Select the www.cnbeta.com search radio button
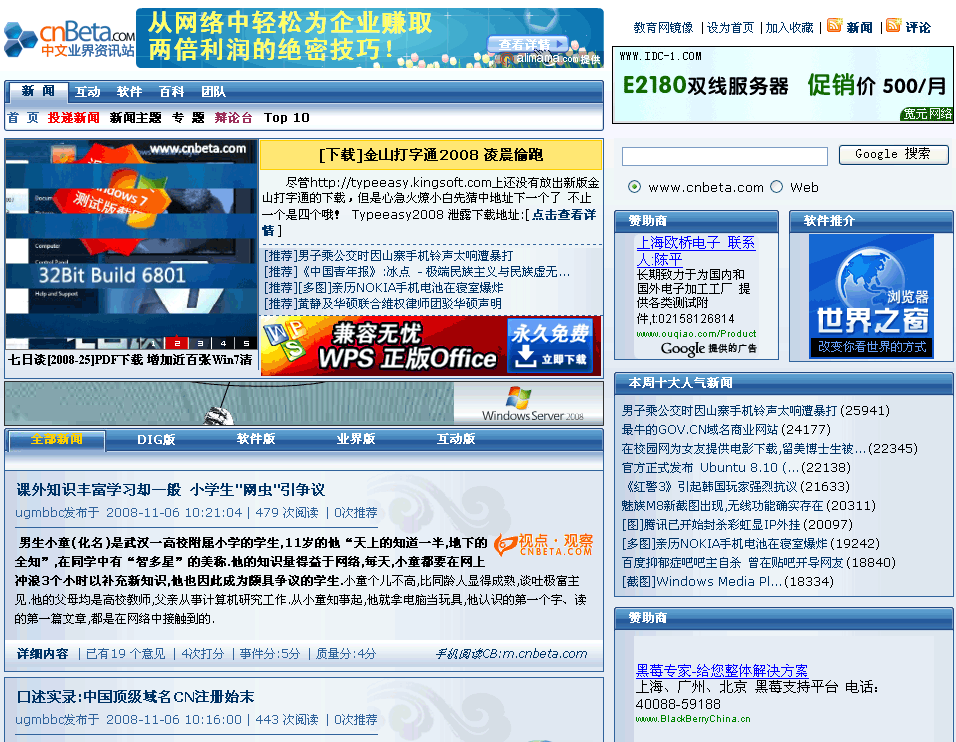The width and height of the screenshot is (956, 742). tap(635, 187)
